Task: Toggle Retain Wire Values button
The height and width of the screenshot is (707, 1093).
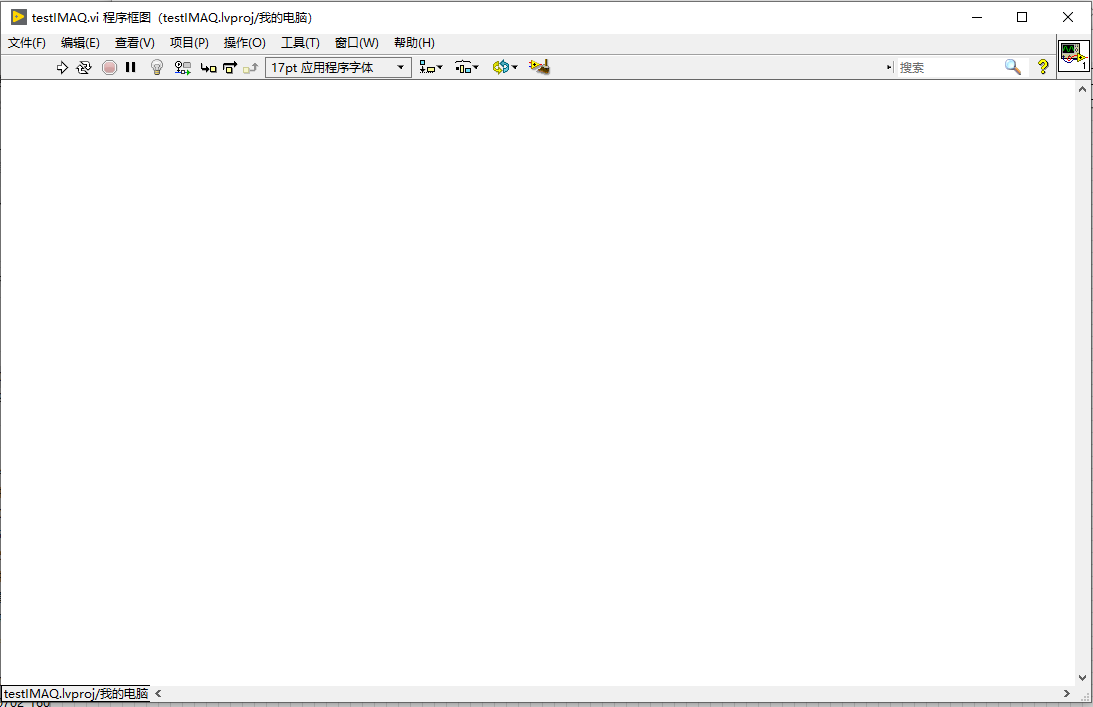Action: pos(183,68)
